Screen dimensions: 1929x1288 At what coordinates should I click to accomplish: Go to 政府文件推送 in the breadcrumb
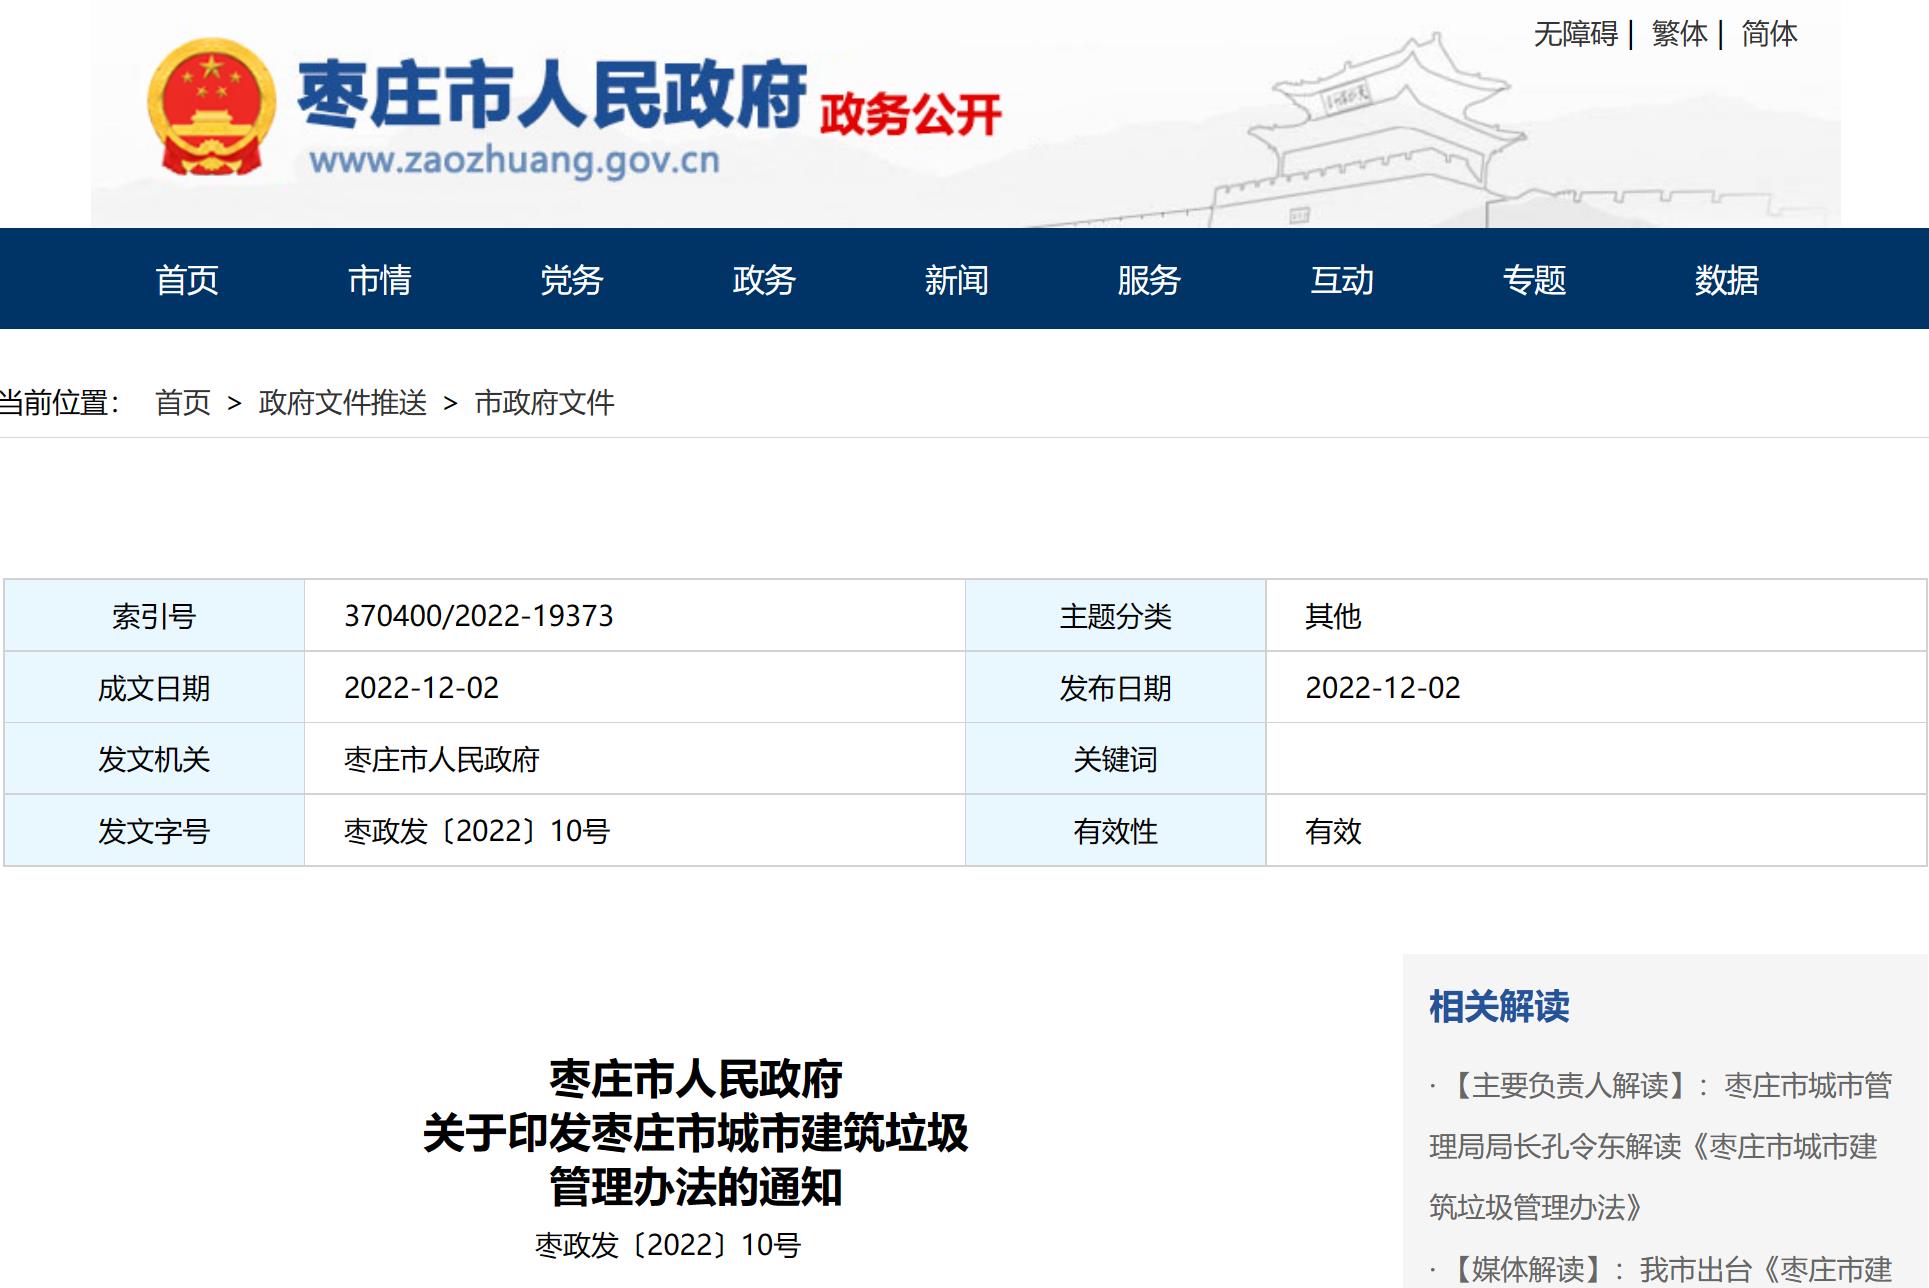click(343, 403)
